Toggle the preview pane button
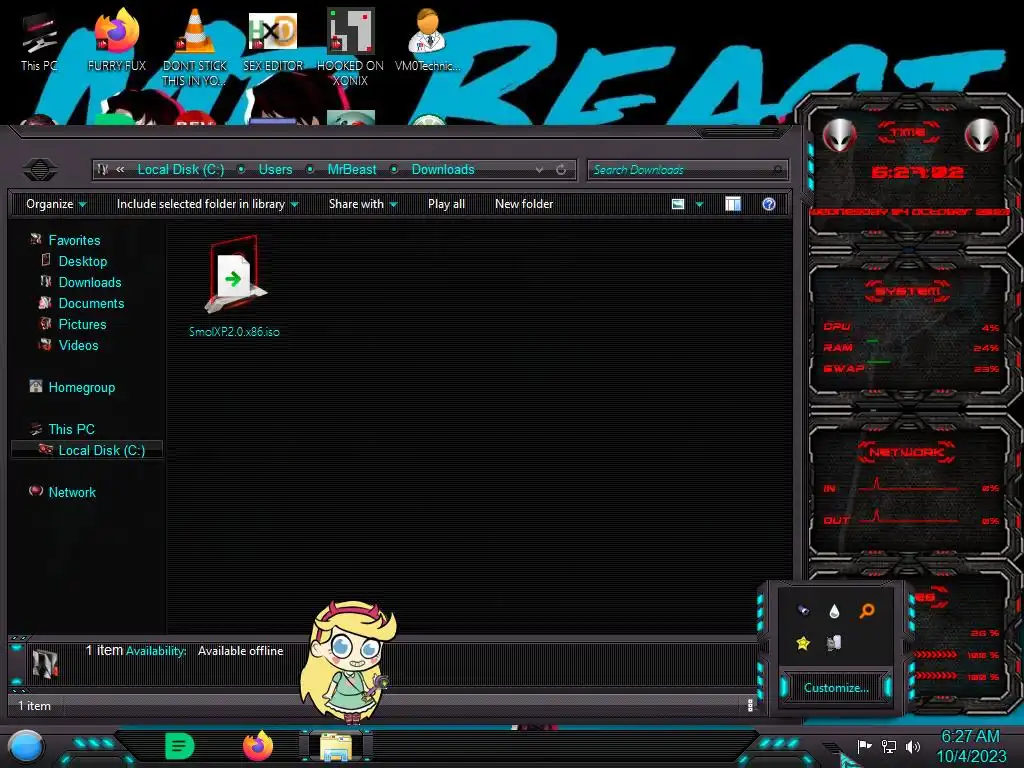 pos(733,204)
